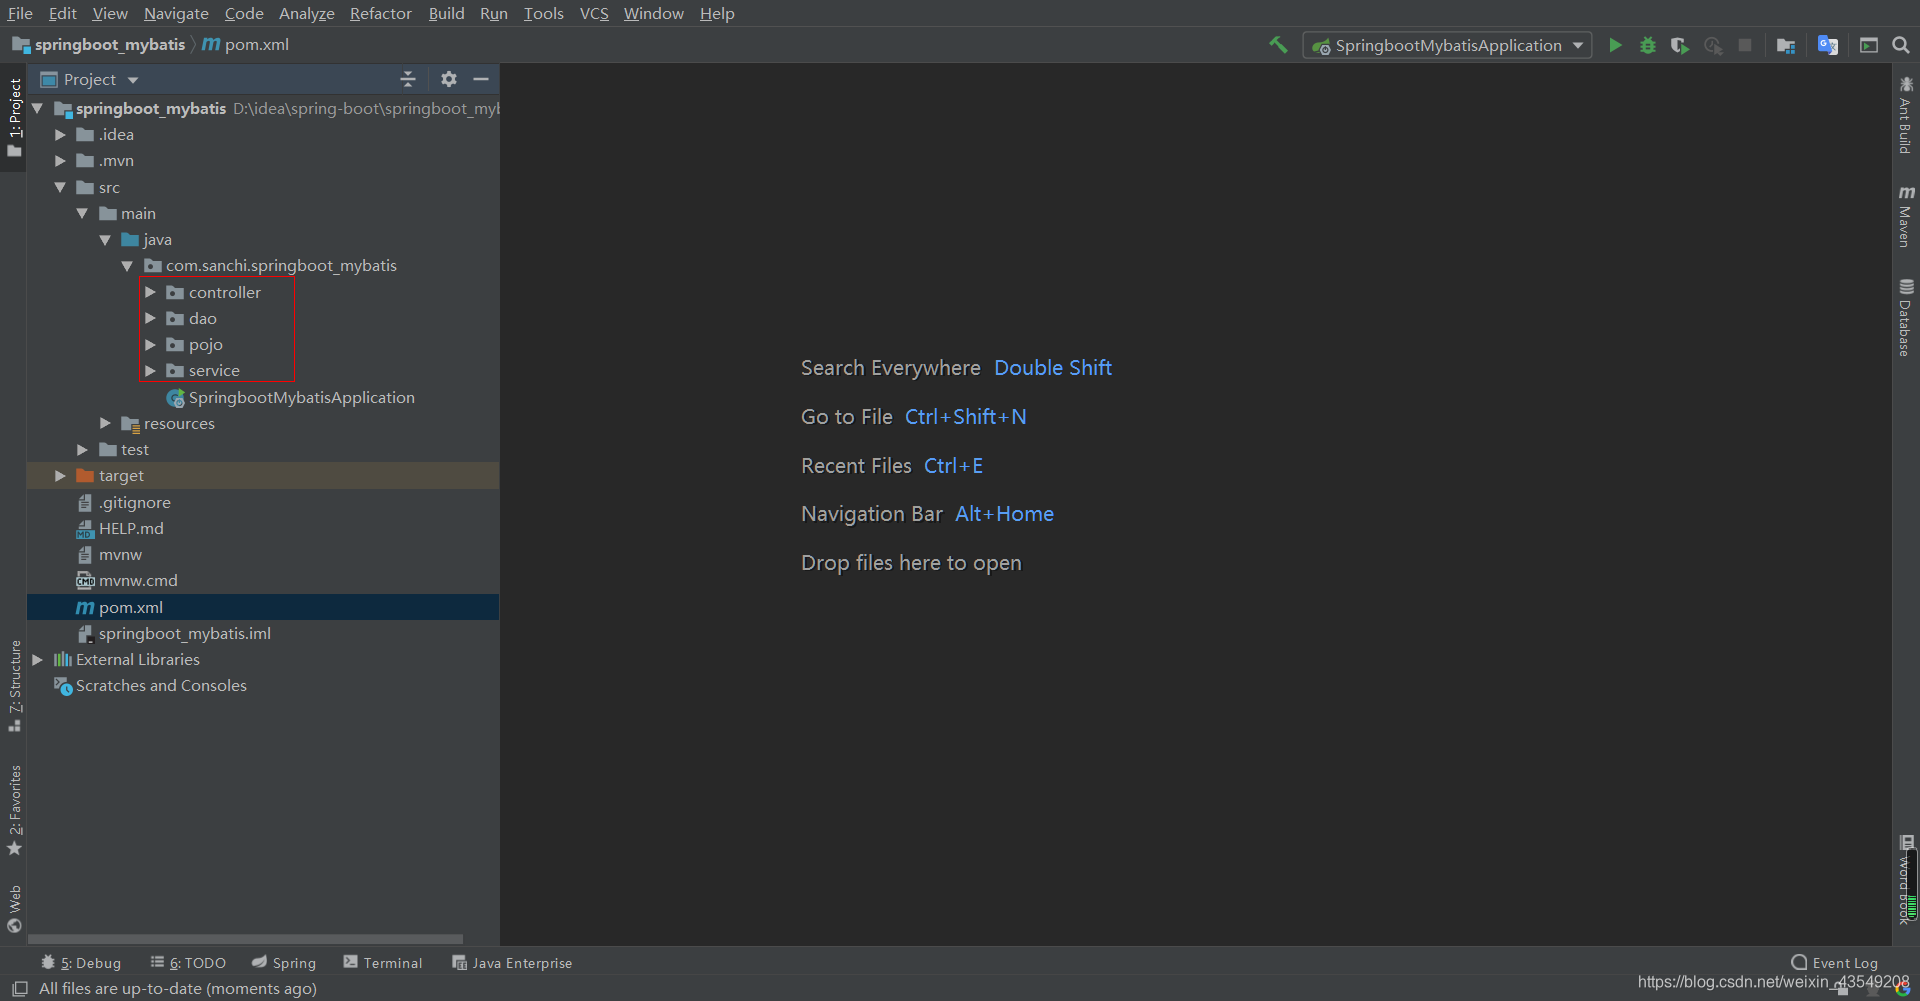Expand External Libraries arrow
The image size is (1920, 1001).
click(37, 659)
